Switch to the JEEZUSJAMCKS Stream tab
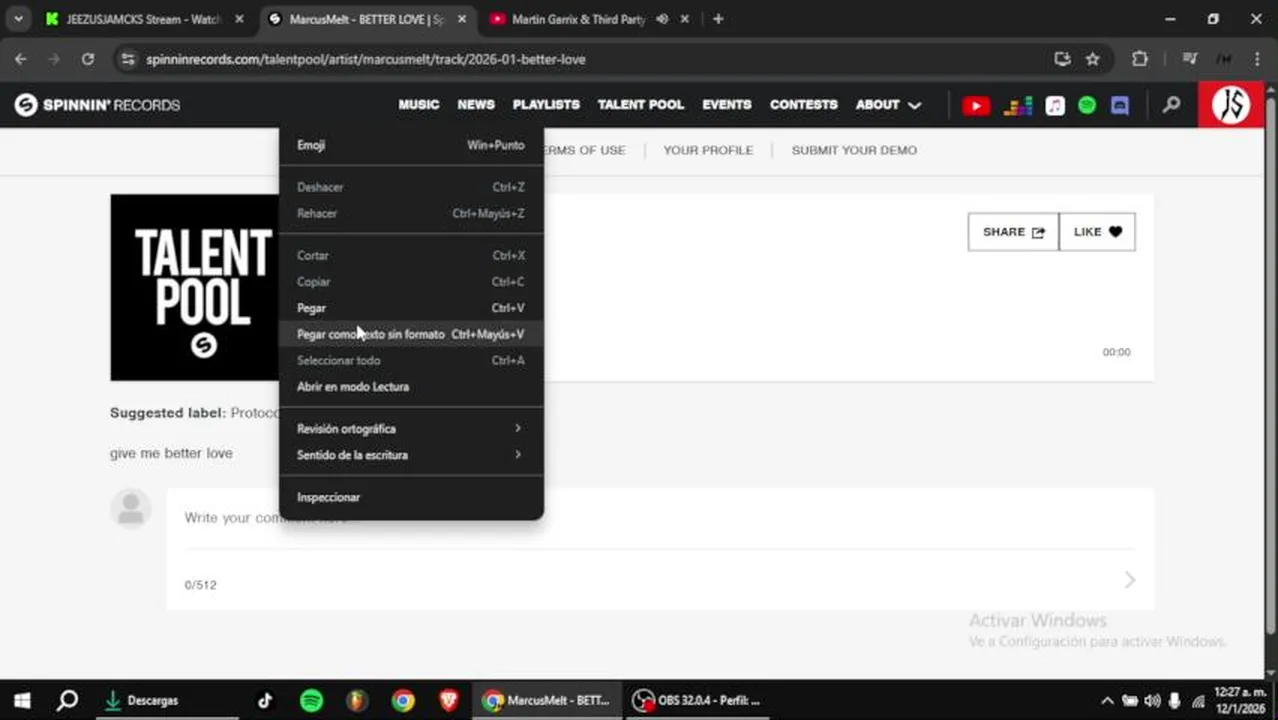Viewport: 1278px width, 720px height. click(142, 19)
